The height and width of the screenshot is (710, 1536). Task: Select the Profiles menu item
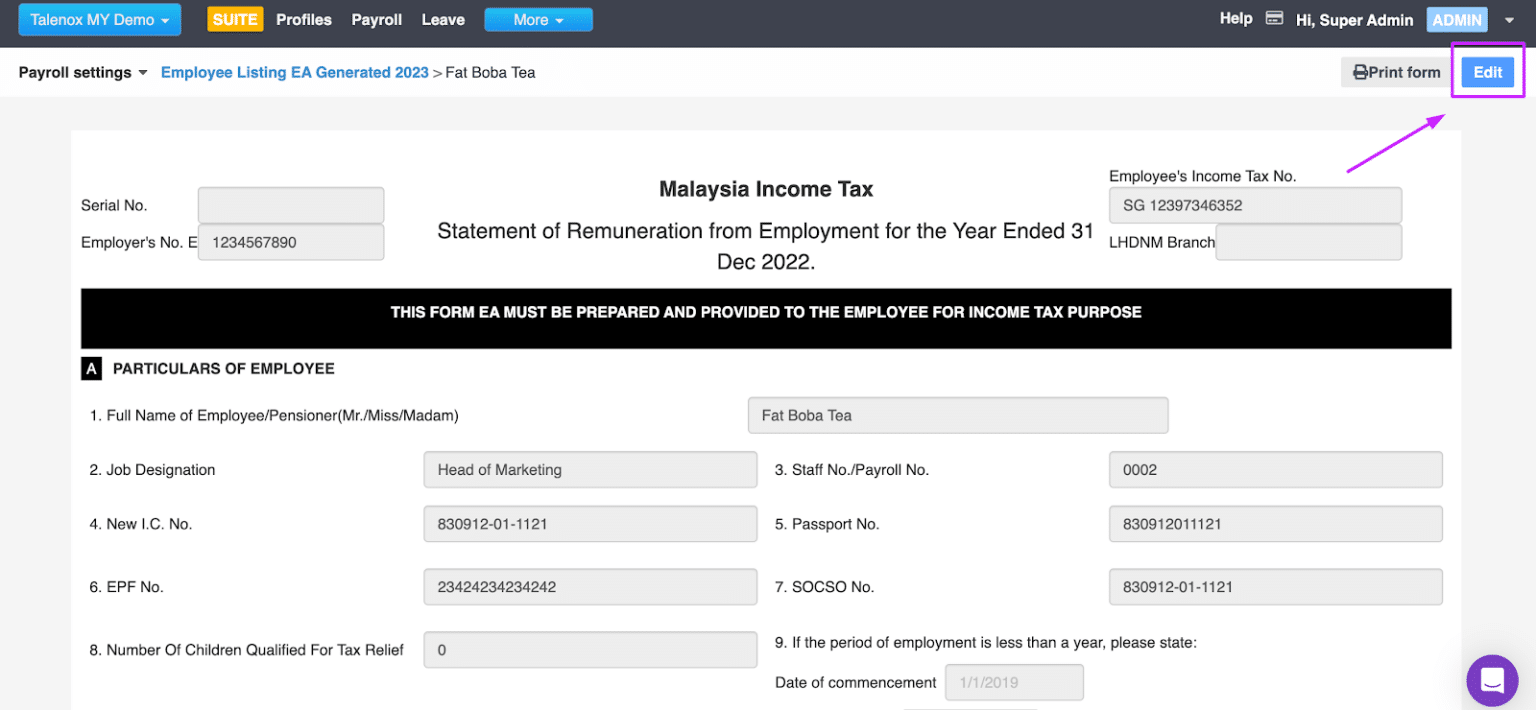point(303,19)
